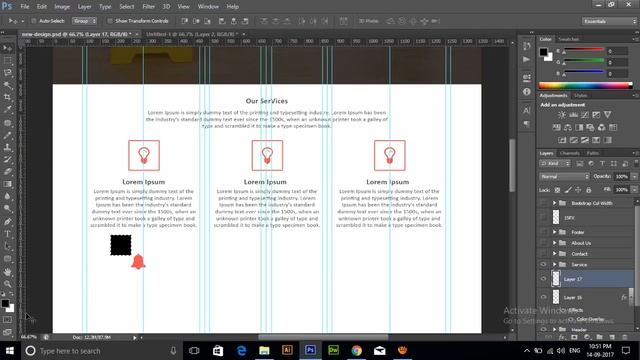Screen dimensions: 640x360
Task: Switch to the Styles tab
Action: 580,96
